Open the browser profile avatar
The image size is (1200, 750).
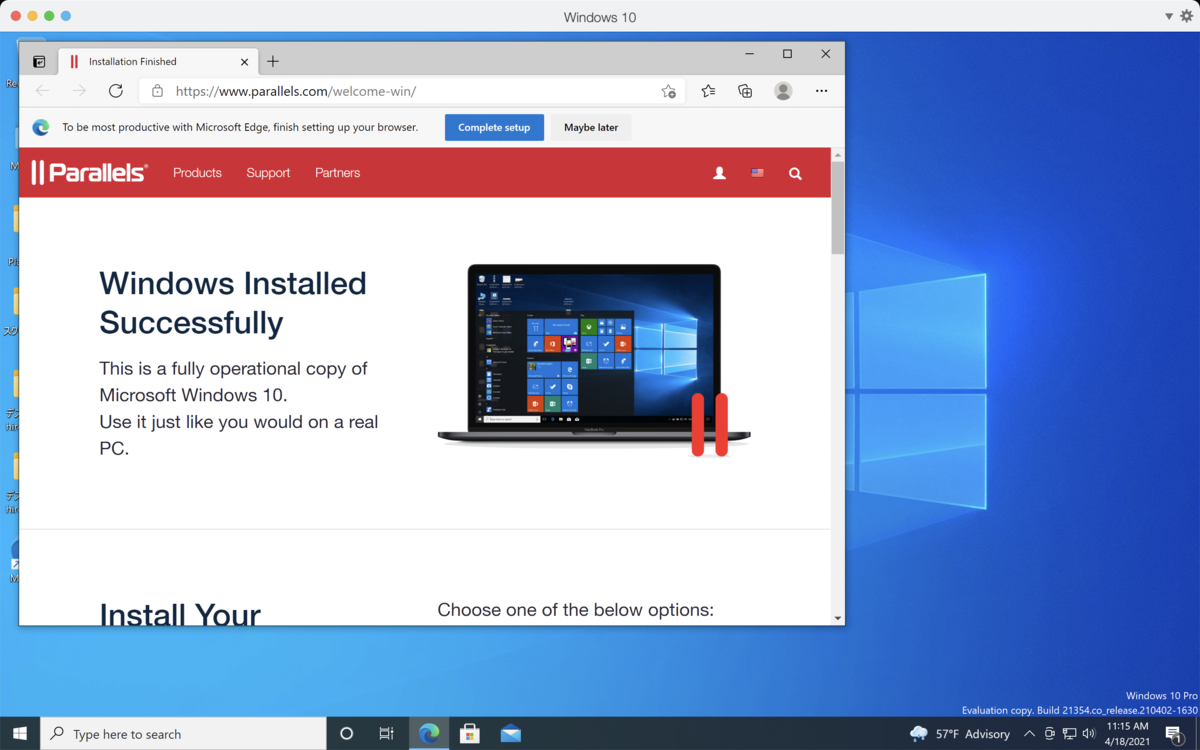783,91
